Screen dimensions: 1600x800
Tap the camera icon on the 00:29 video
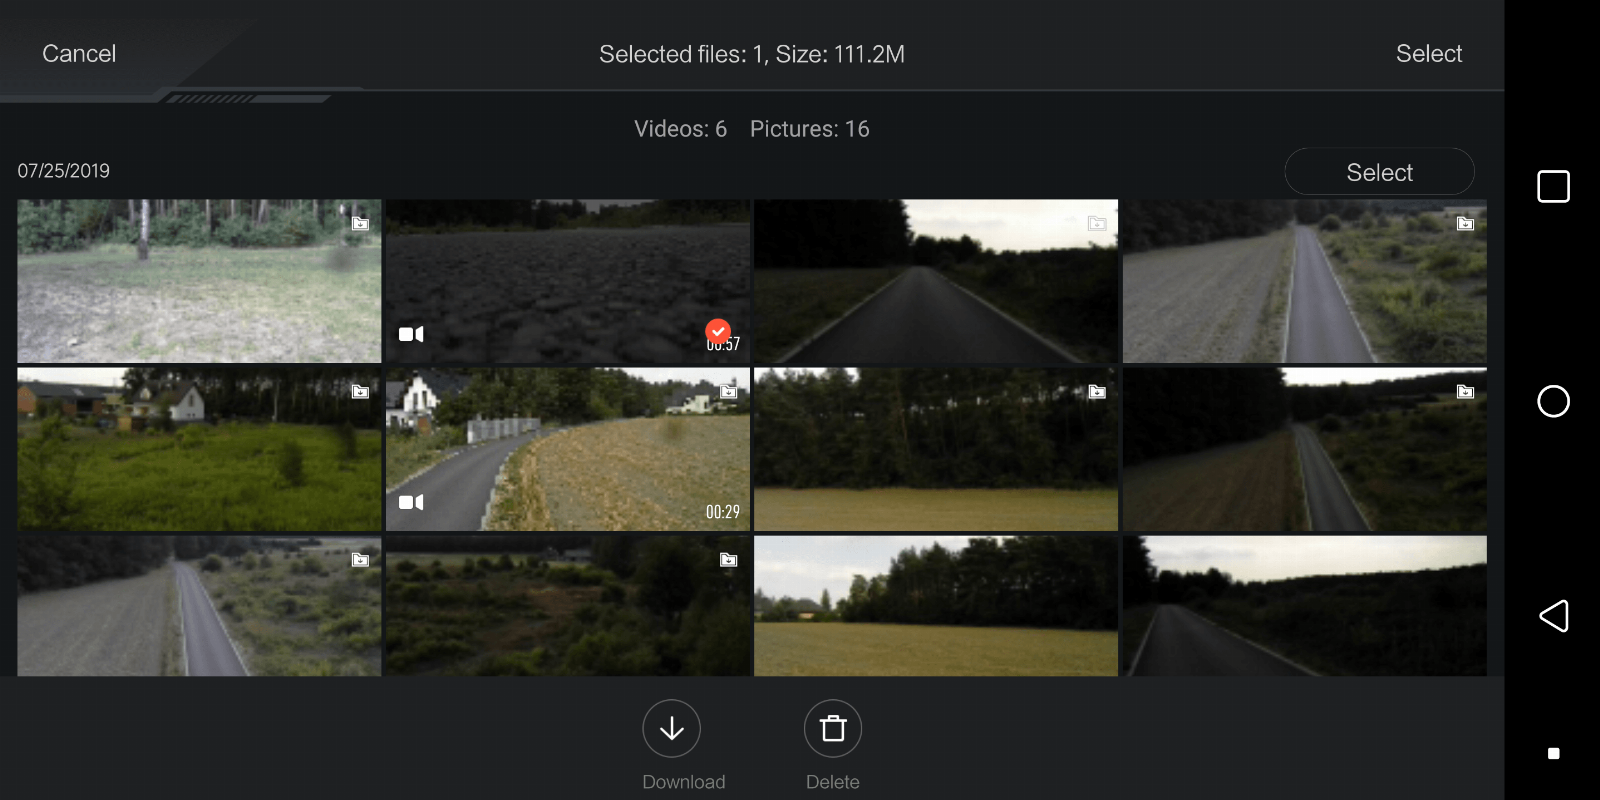[411, 502]
